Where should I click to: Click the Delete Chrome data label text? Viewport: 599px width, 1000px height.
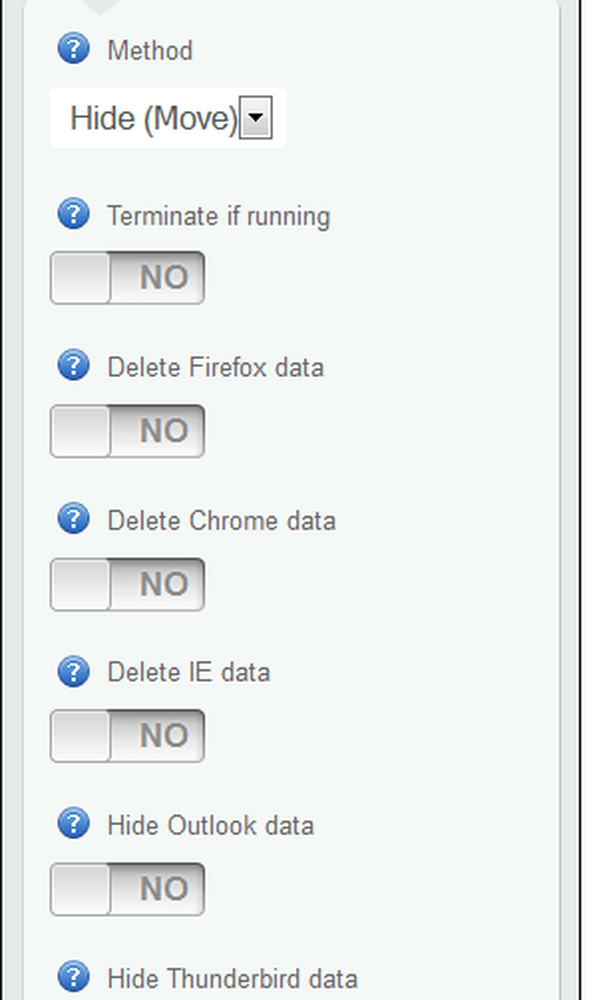click(221, 521)
